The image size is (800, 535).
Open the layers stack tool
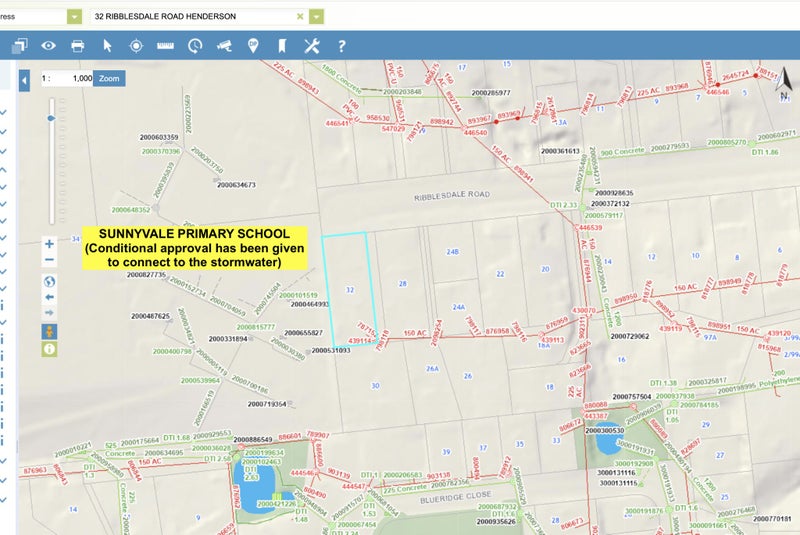(18, 45)
